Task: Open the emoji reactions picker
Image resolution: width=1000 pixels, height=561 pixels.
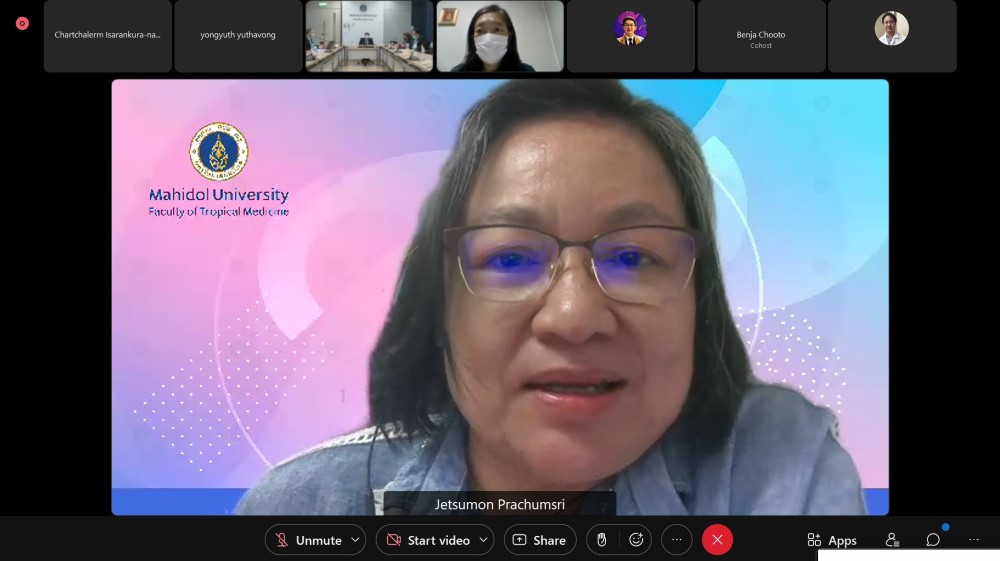Action: (636, 540)
